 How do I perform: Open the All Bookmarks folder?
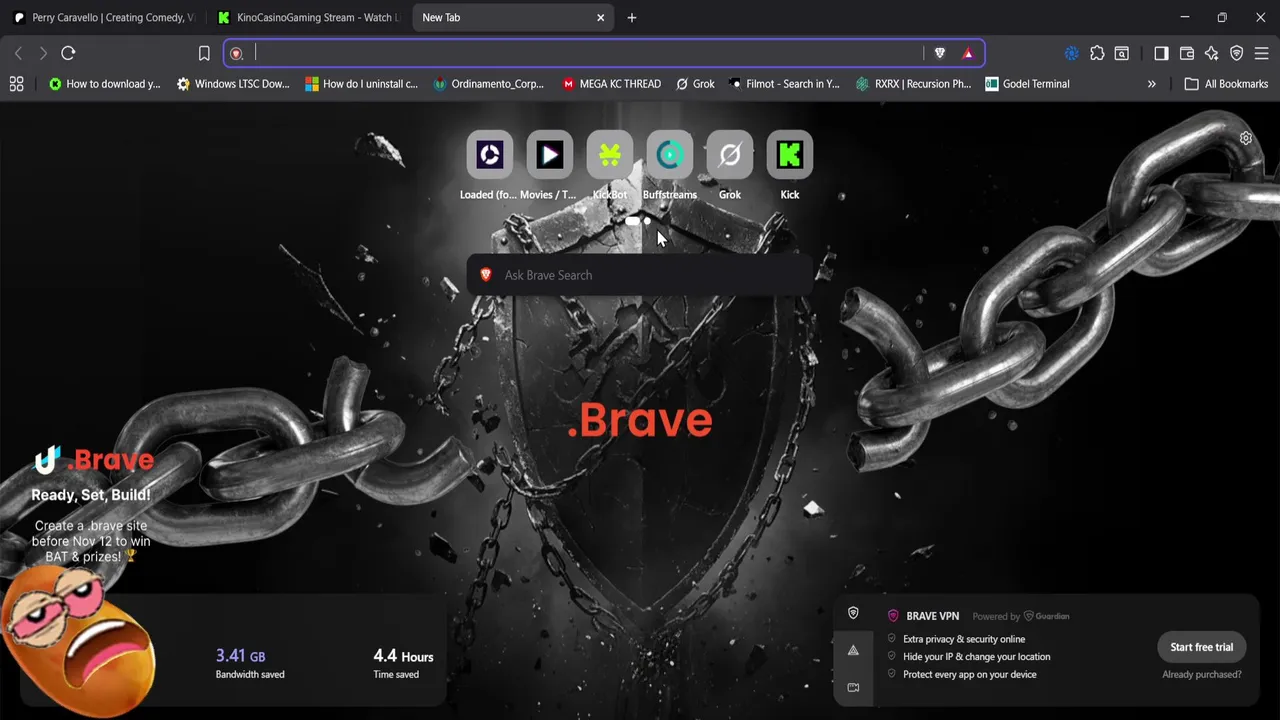1226,84
